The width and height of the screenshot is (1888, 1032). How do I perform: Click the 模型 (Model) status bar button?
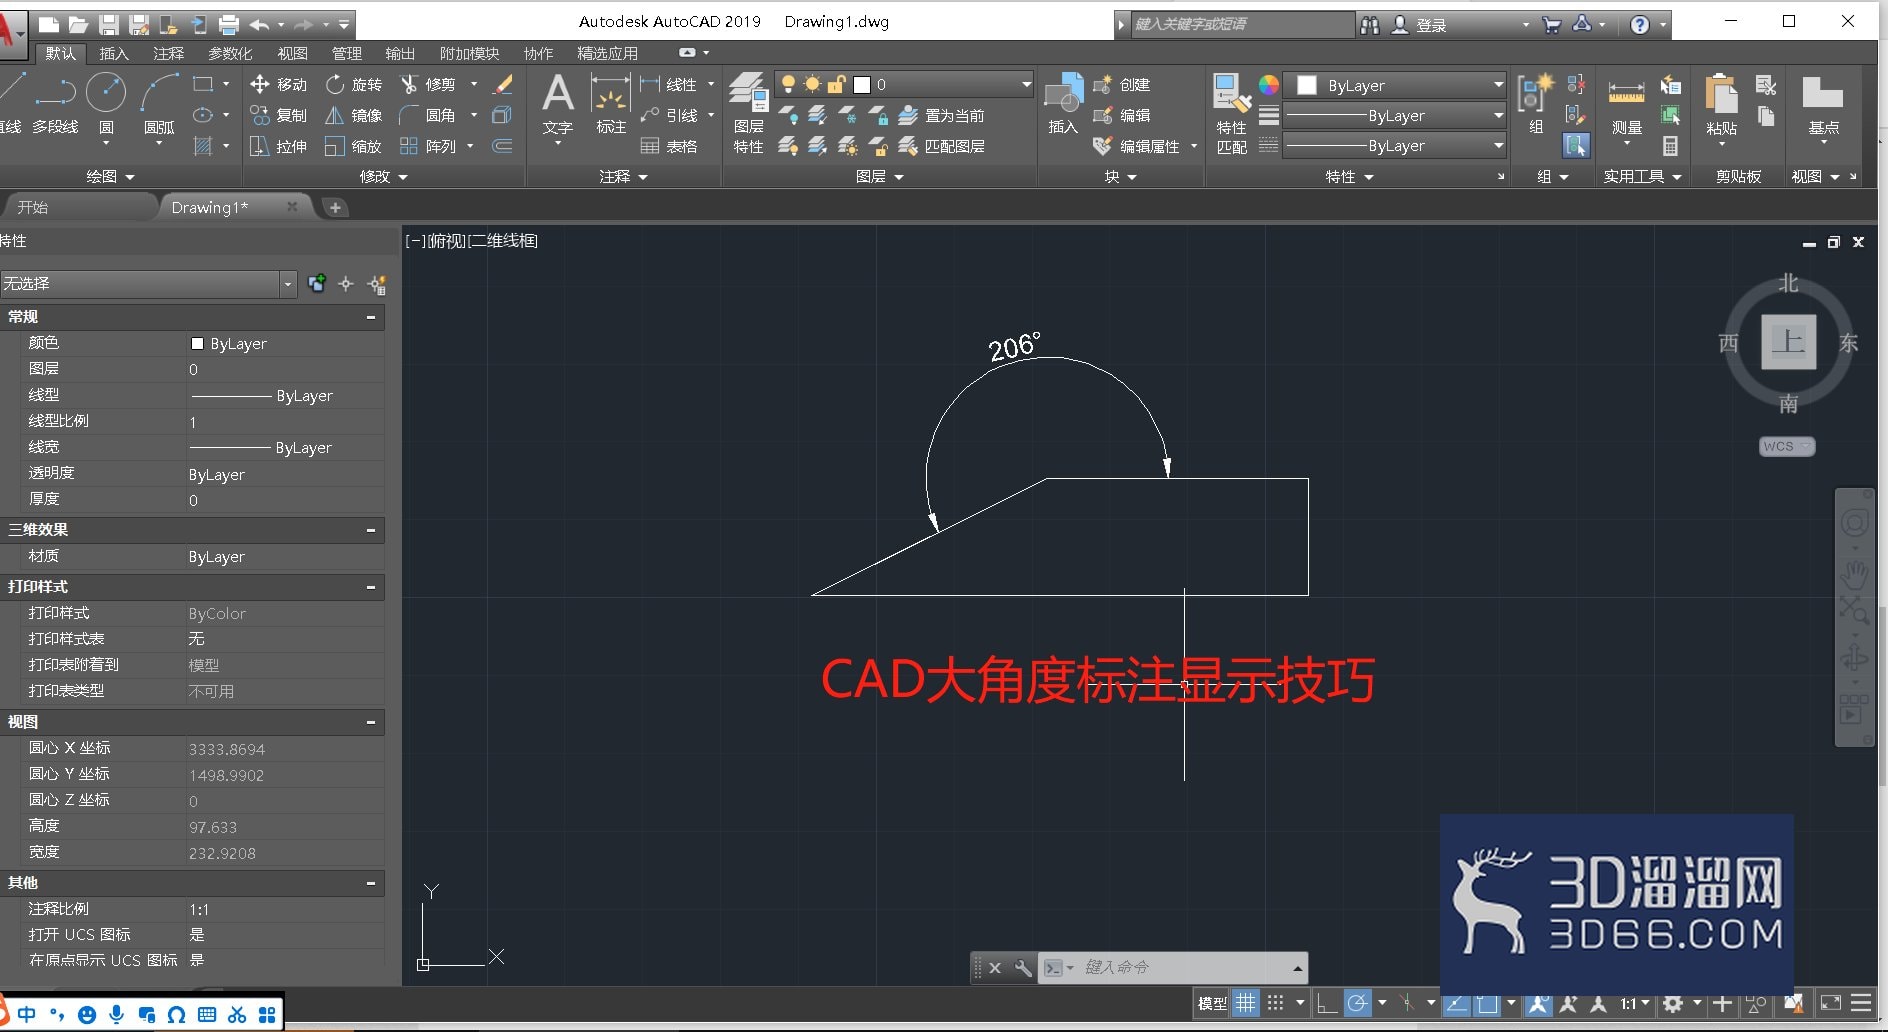tap(1212, 1003)
